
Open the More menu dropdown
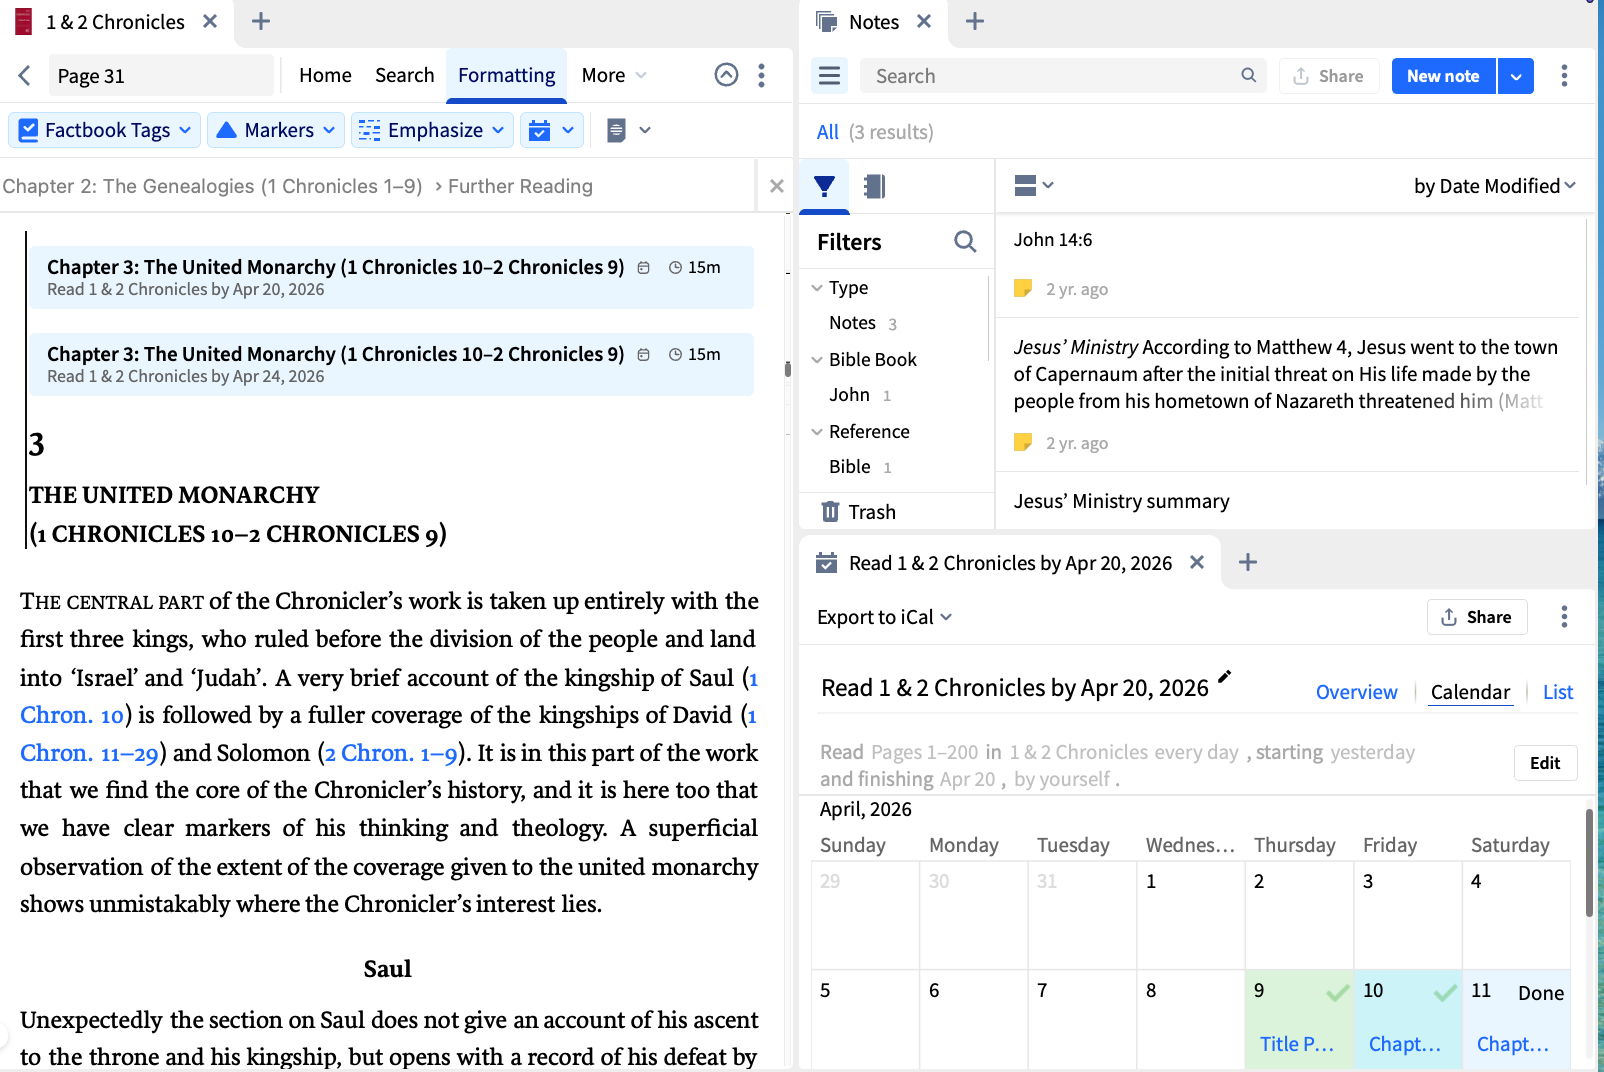(x=614, y=75)
